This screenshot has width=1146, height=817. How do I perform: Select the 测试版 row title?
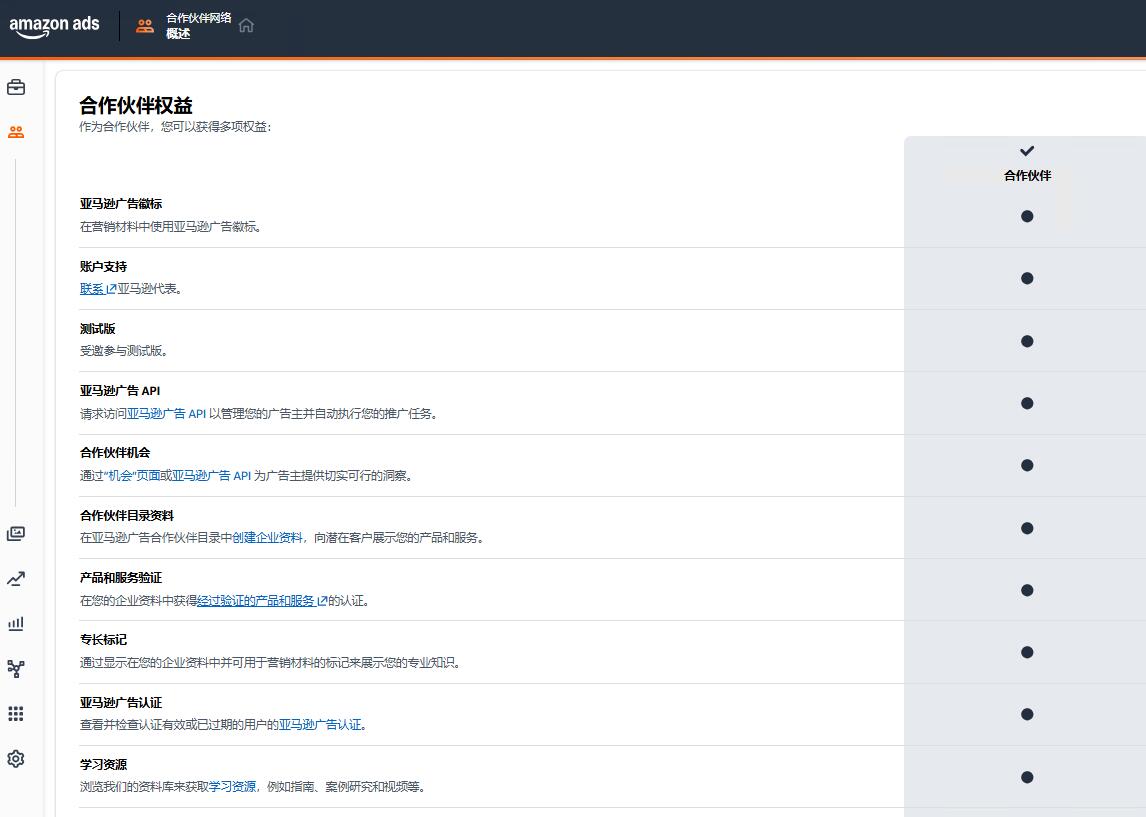97,329
